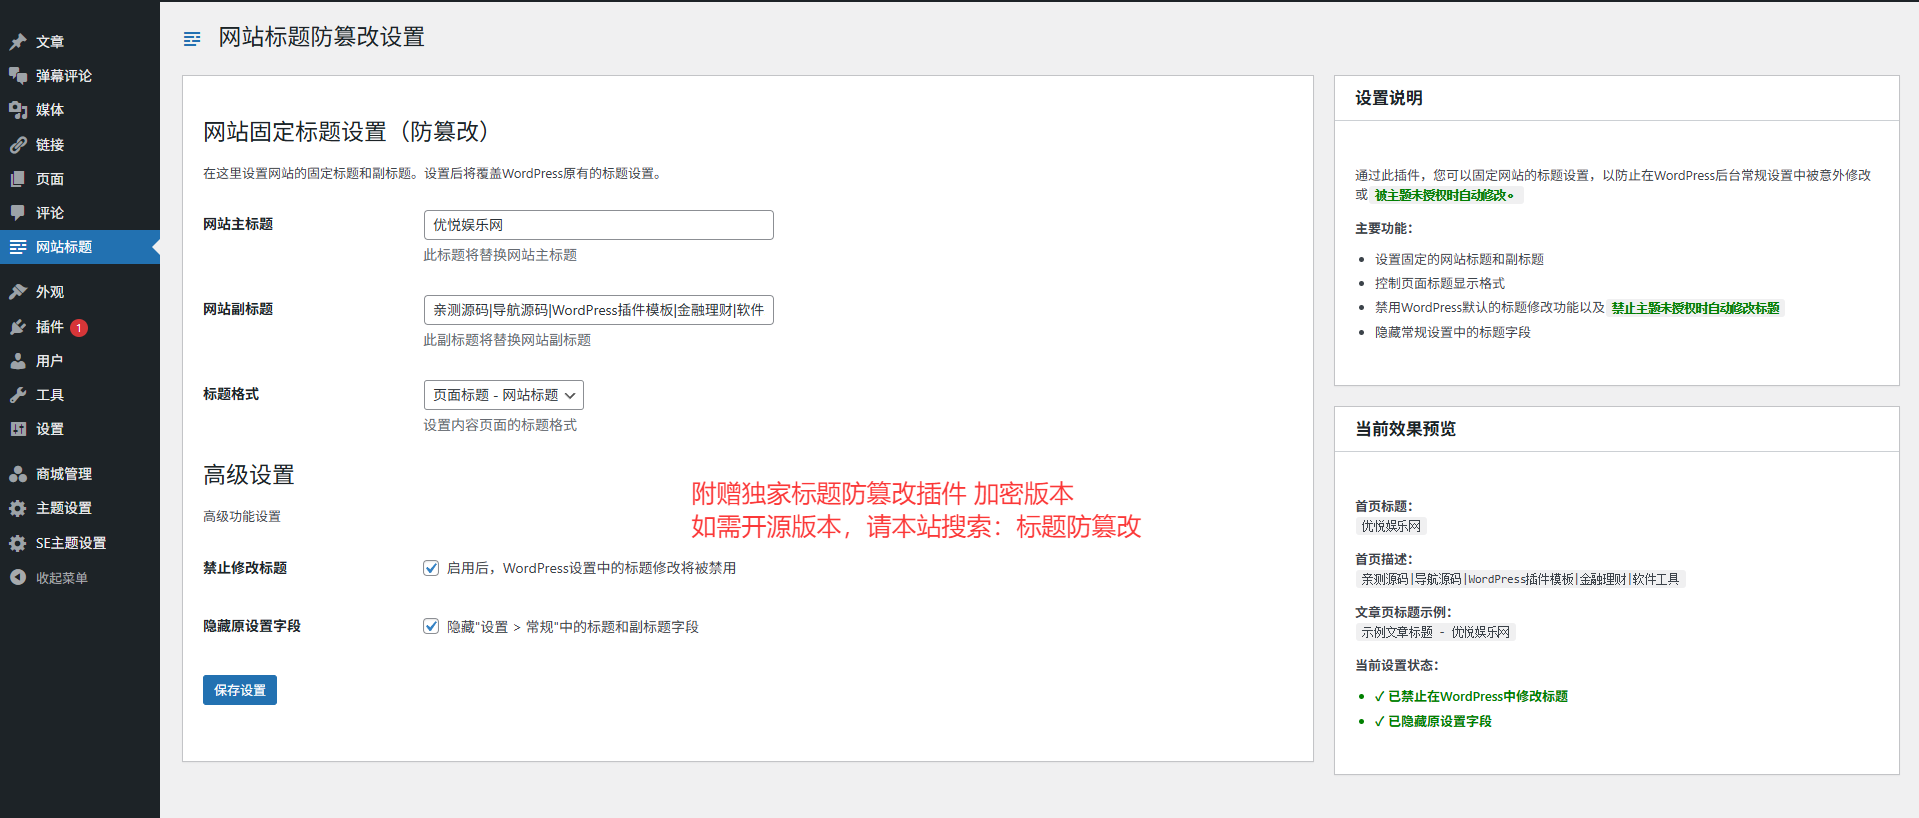Click the 网站主标题 text field
Image resolution: width=1919 pixels, height=818 pixels.
(x=598, y=225)
